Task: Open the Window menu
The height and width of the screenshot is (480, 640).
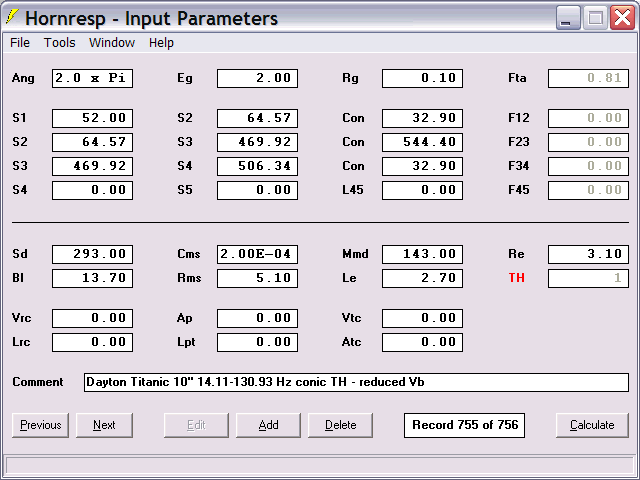Action: [112, 42]
